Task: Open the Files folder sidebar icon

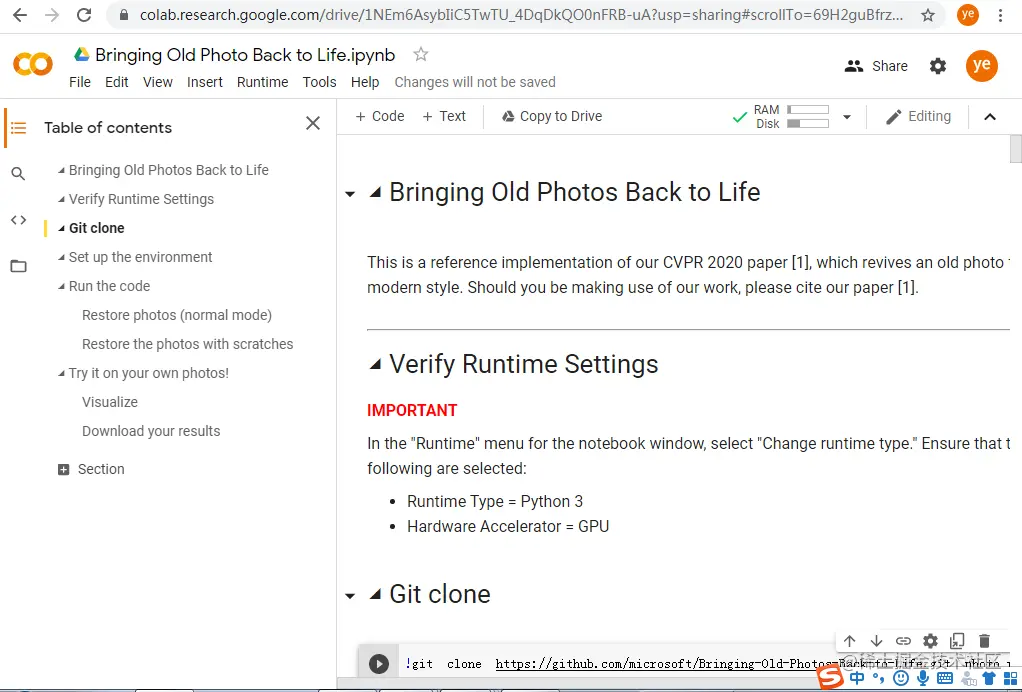Action: [x=18, y=266]
